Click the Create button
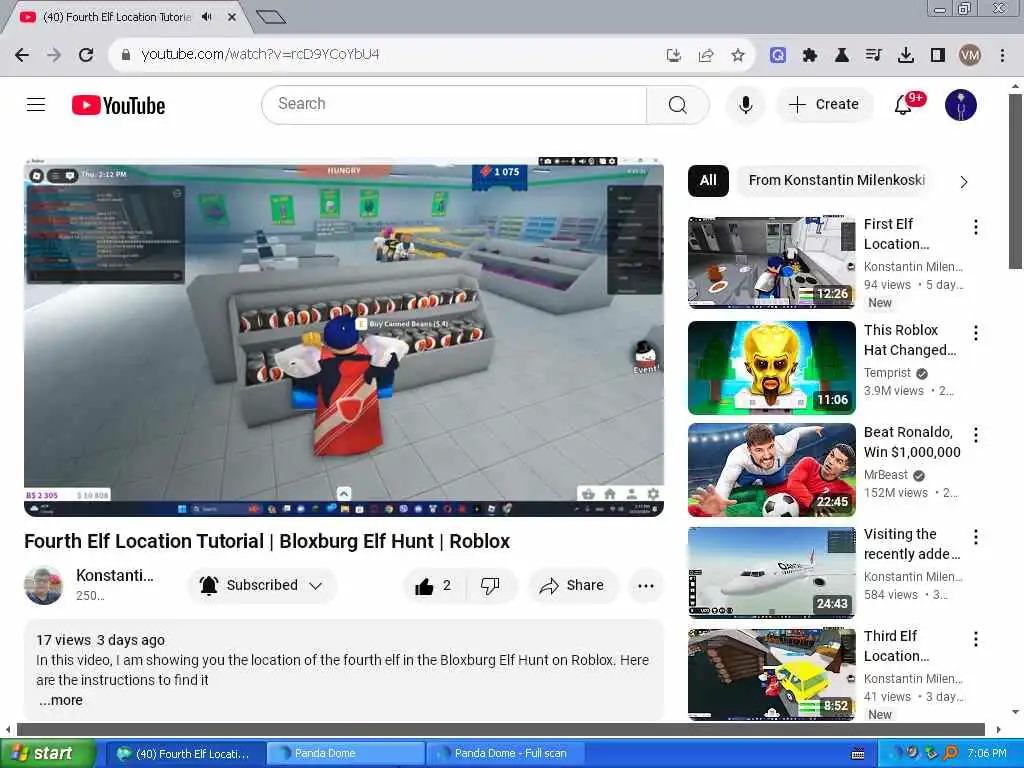 pos(824,104)
